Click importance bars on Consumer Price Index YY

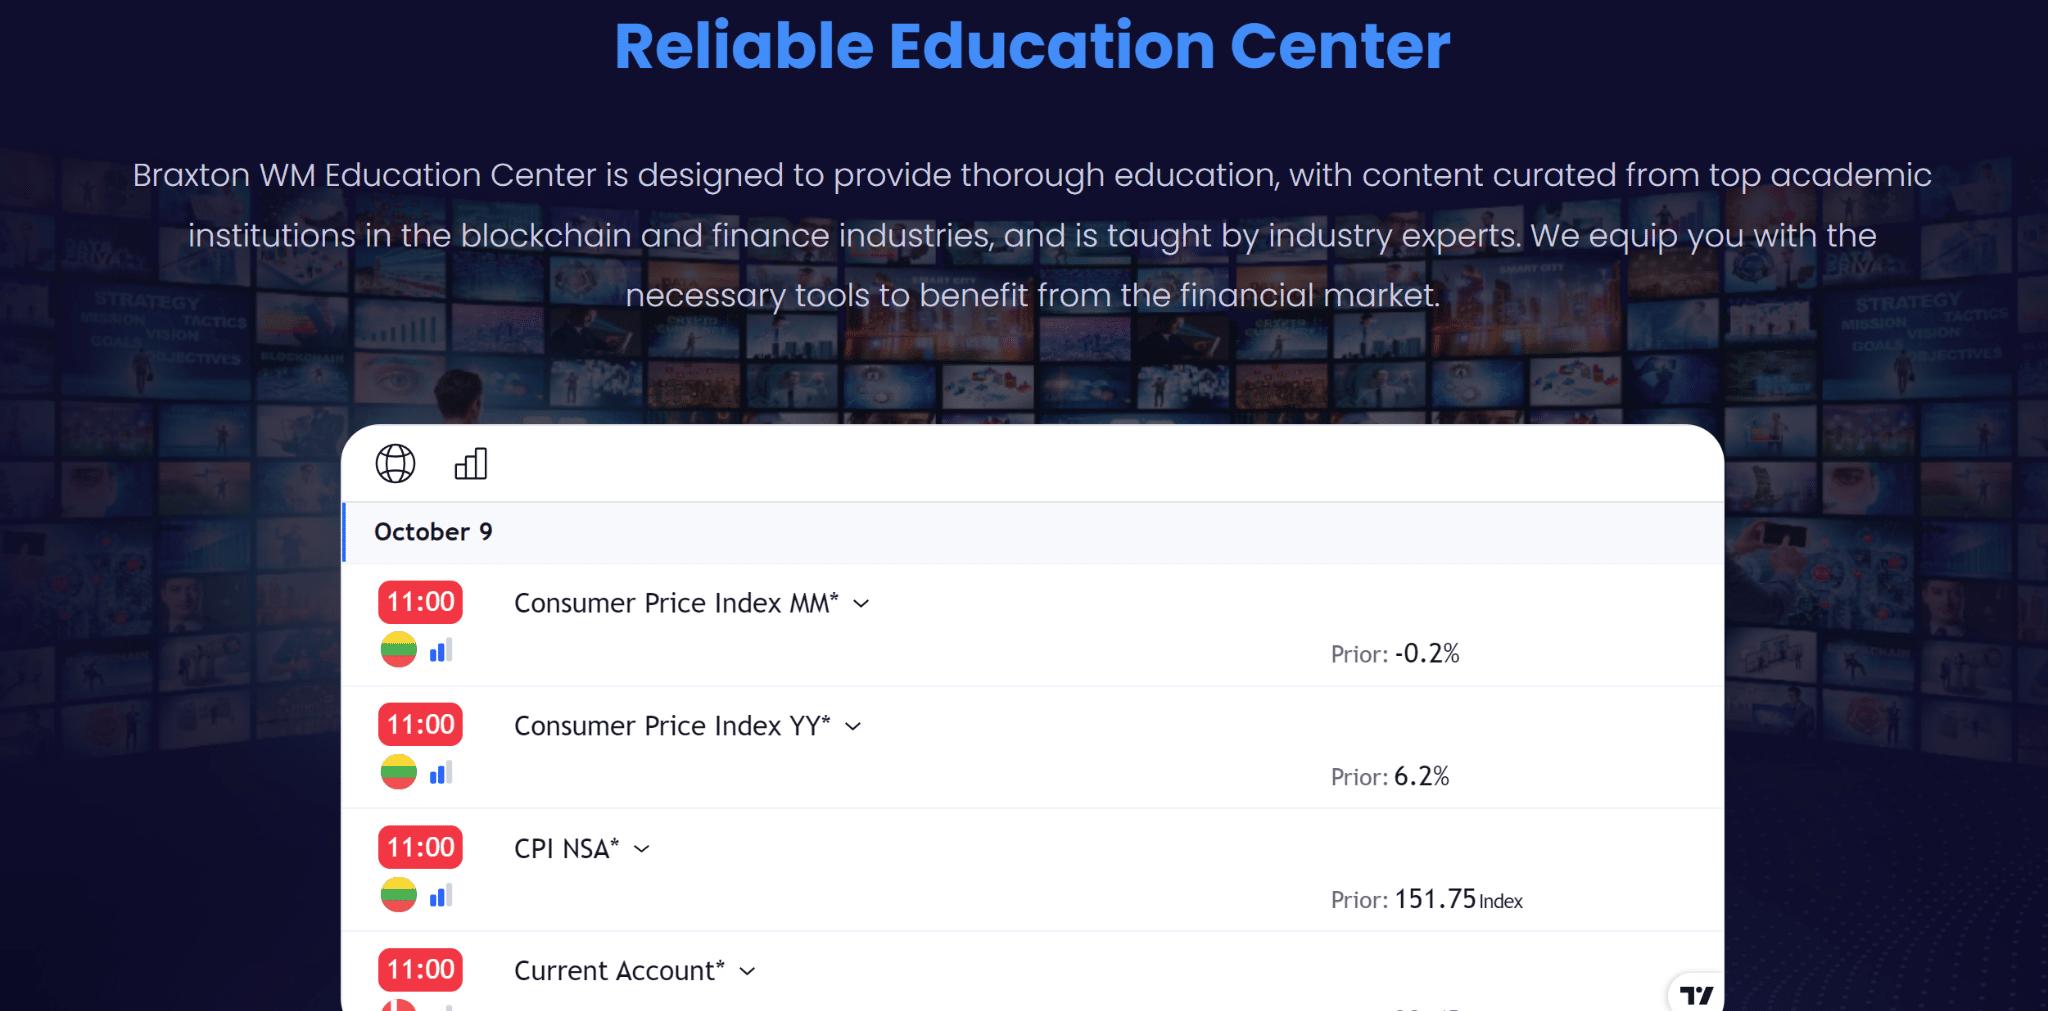coord(441,773)
